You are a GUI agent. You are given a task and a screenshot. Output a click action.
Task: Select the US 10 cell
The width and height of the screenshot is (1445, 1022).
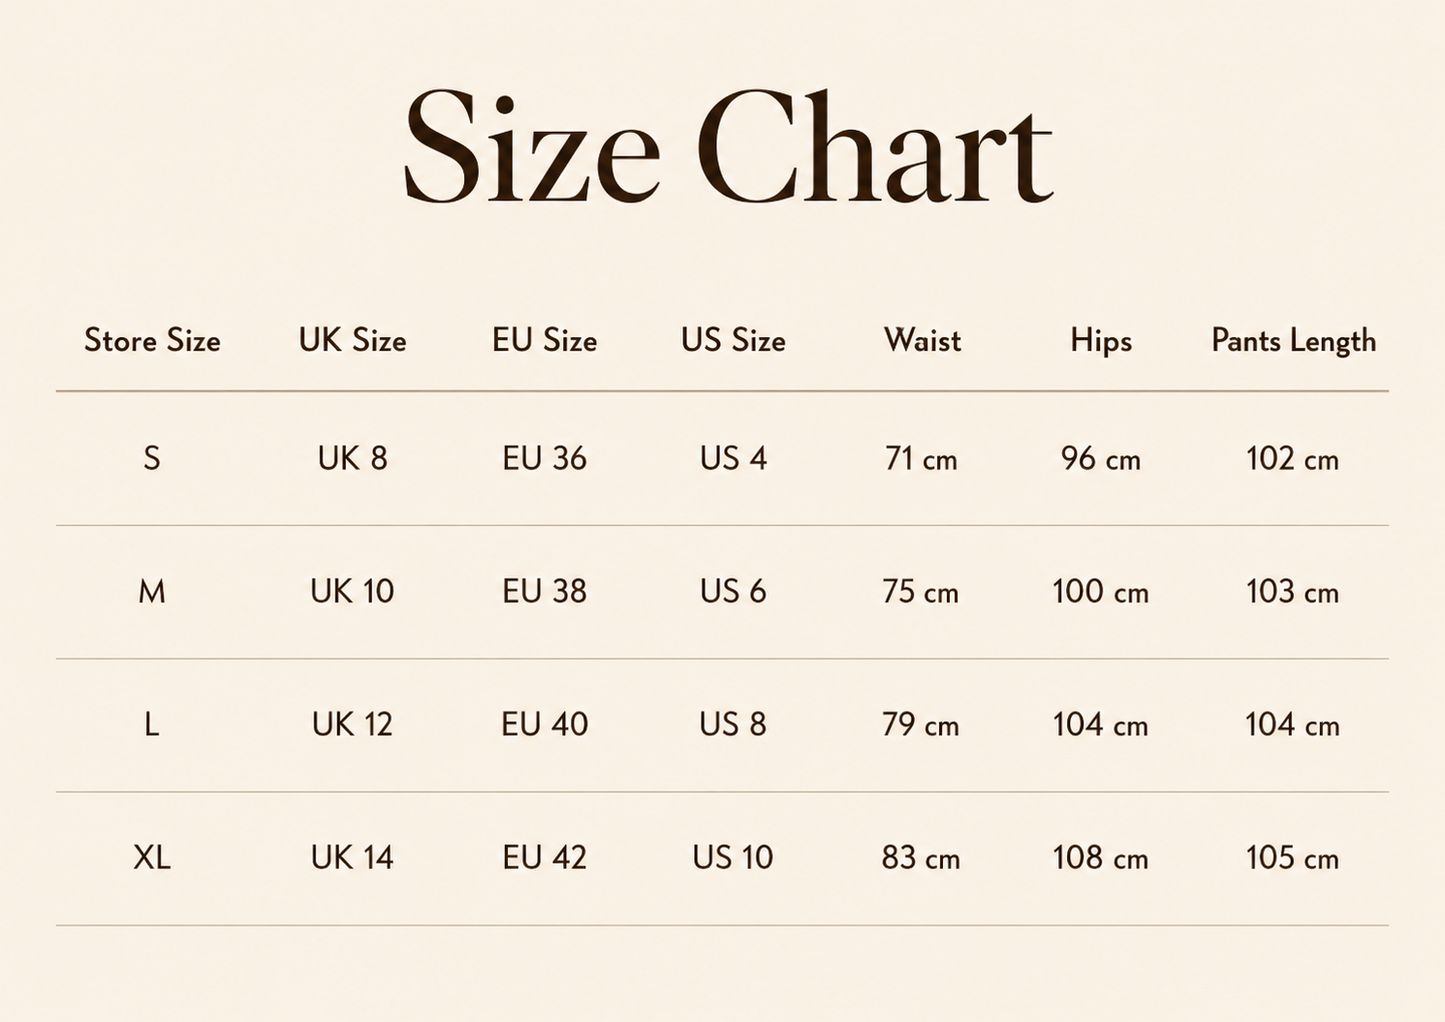point(733,857)
